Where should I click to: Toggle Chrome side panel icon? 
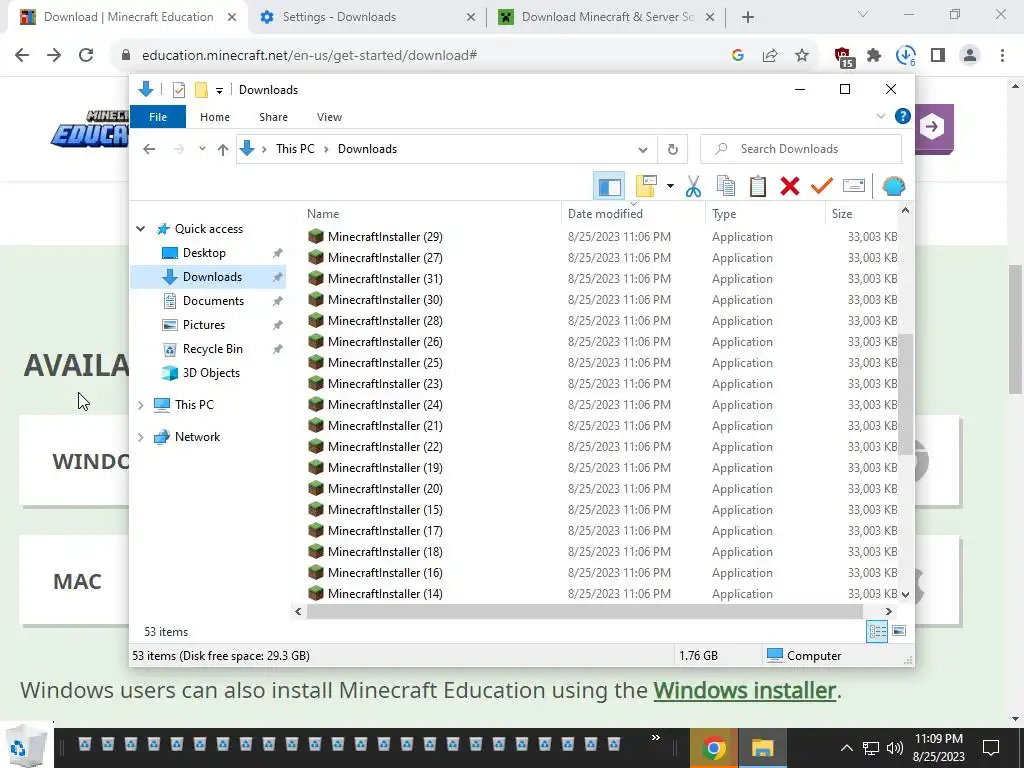938,56
